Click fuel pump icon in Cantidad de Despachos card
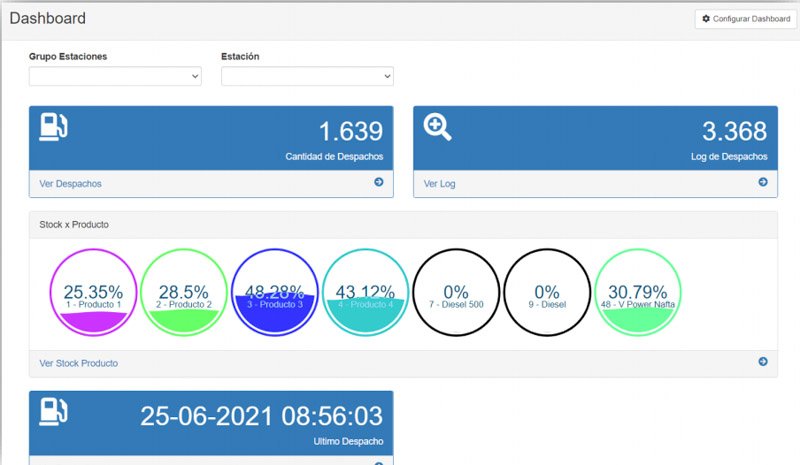This screenshot has width=800, height=465. [54, 127]
